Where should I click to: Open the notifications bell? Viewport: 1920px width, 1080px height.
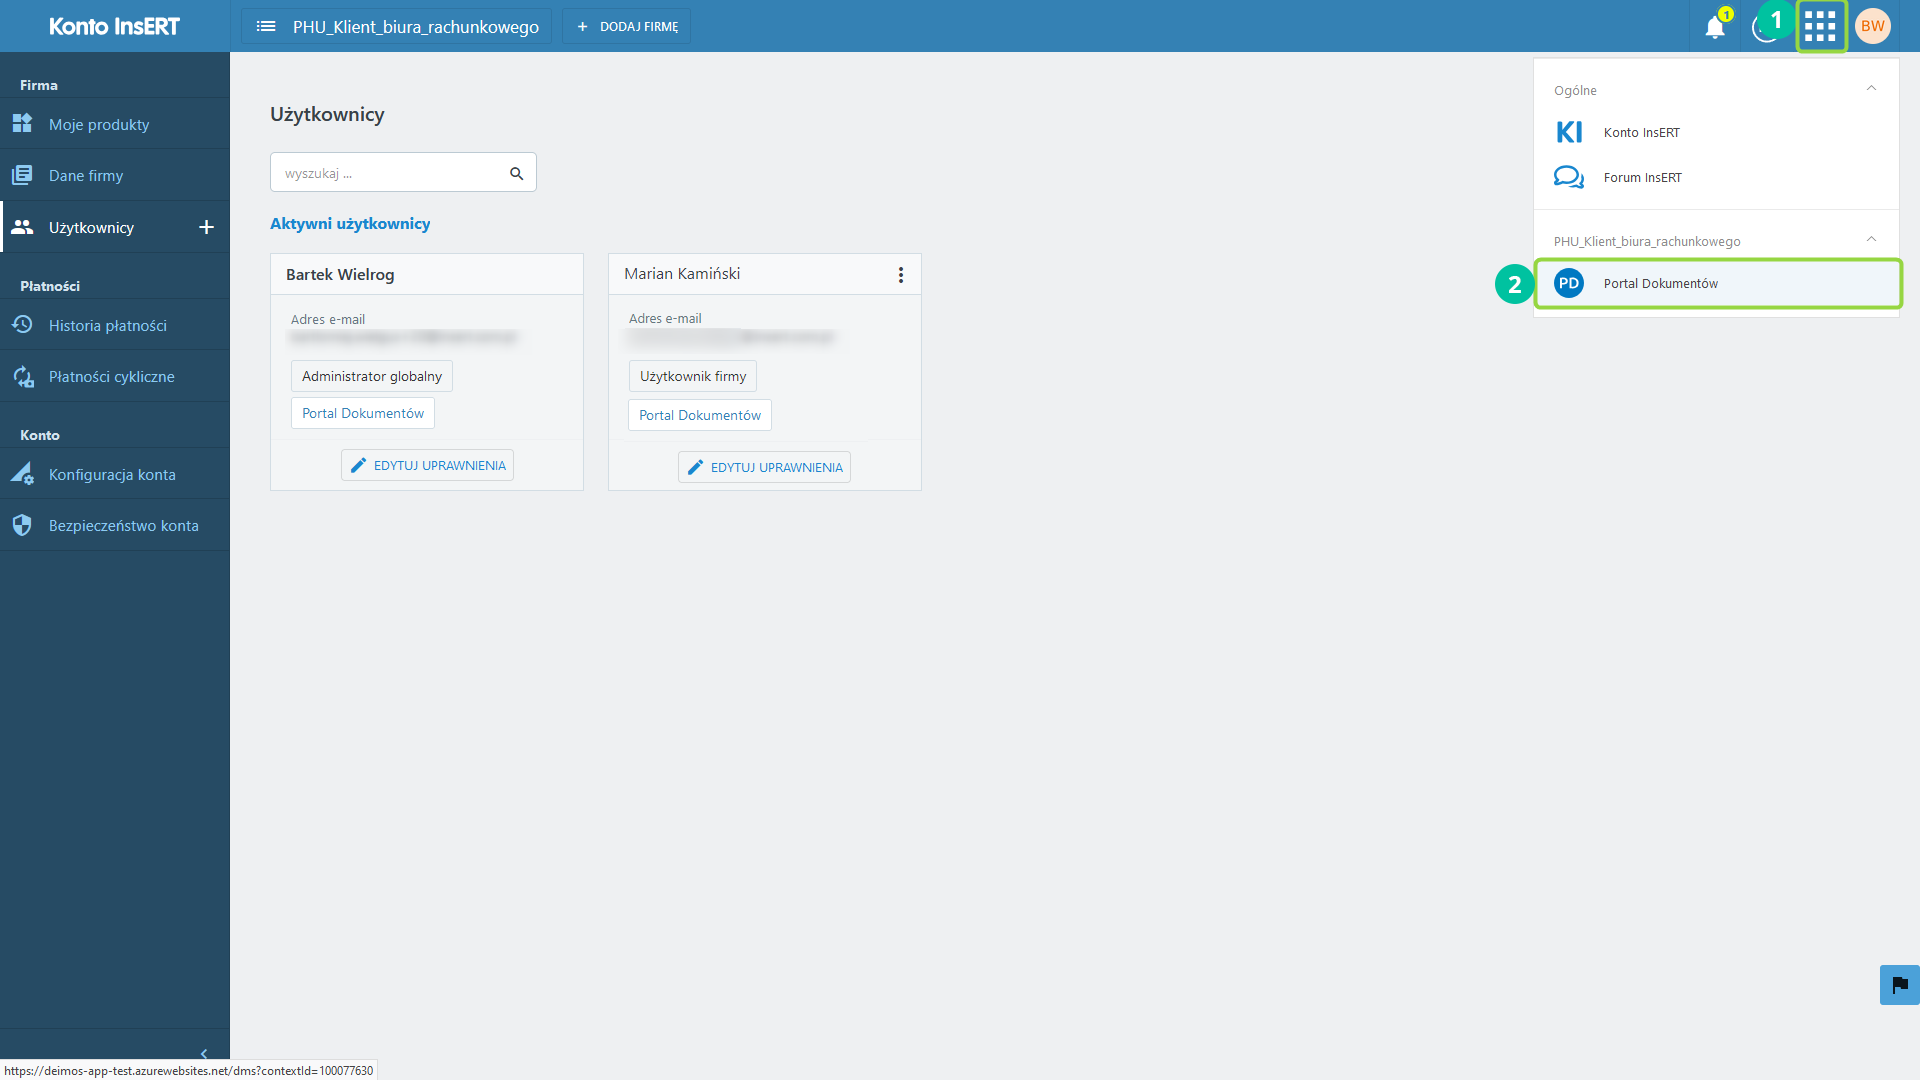point(1715,27)
